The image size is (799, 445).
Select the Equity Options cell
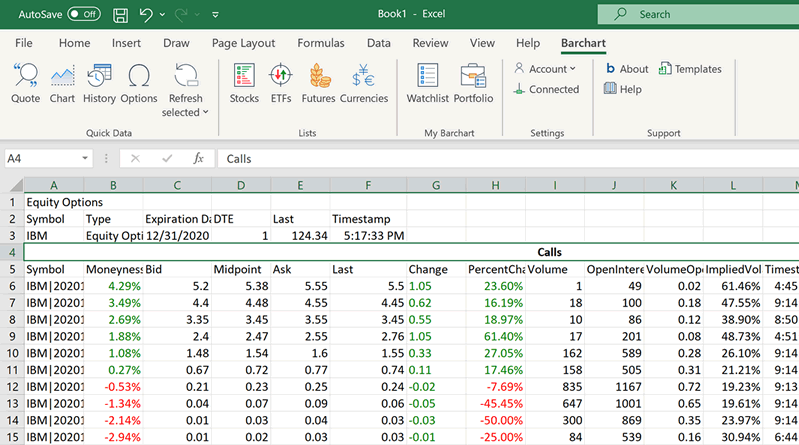coord(54,202)
